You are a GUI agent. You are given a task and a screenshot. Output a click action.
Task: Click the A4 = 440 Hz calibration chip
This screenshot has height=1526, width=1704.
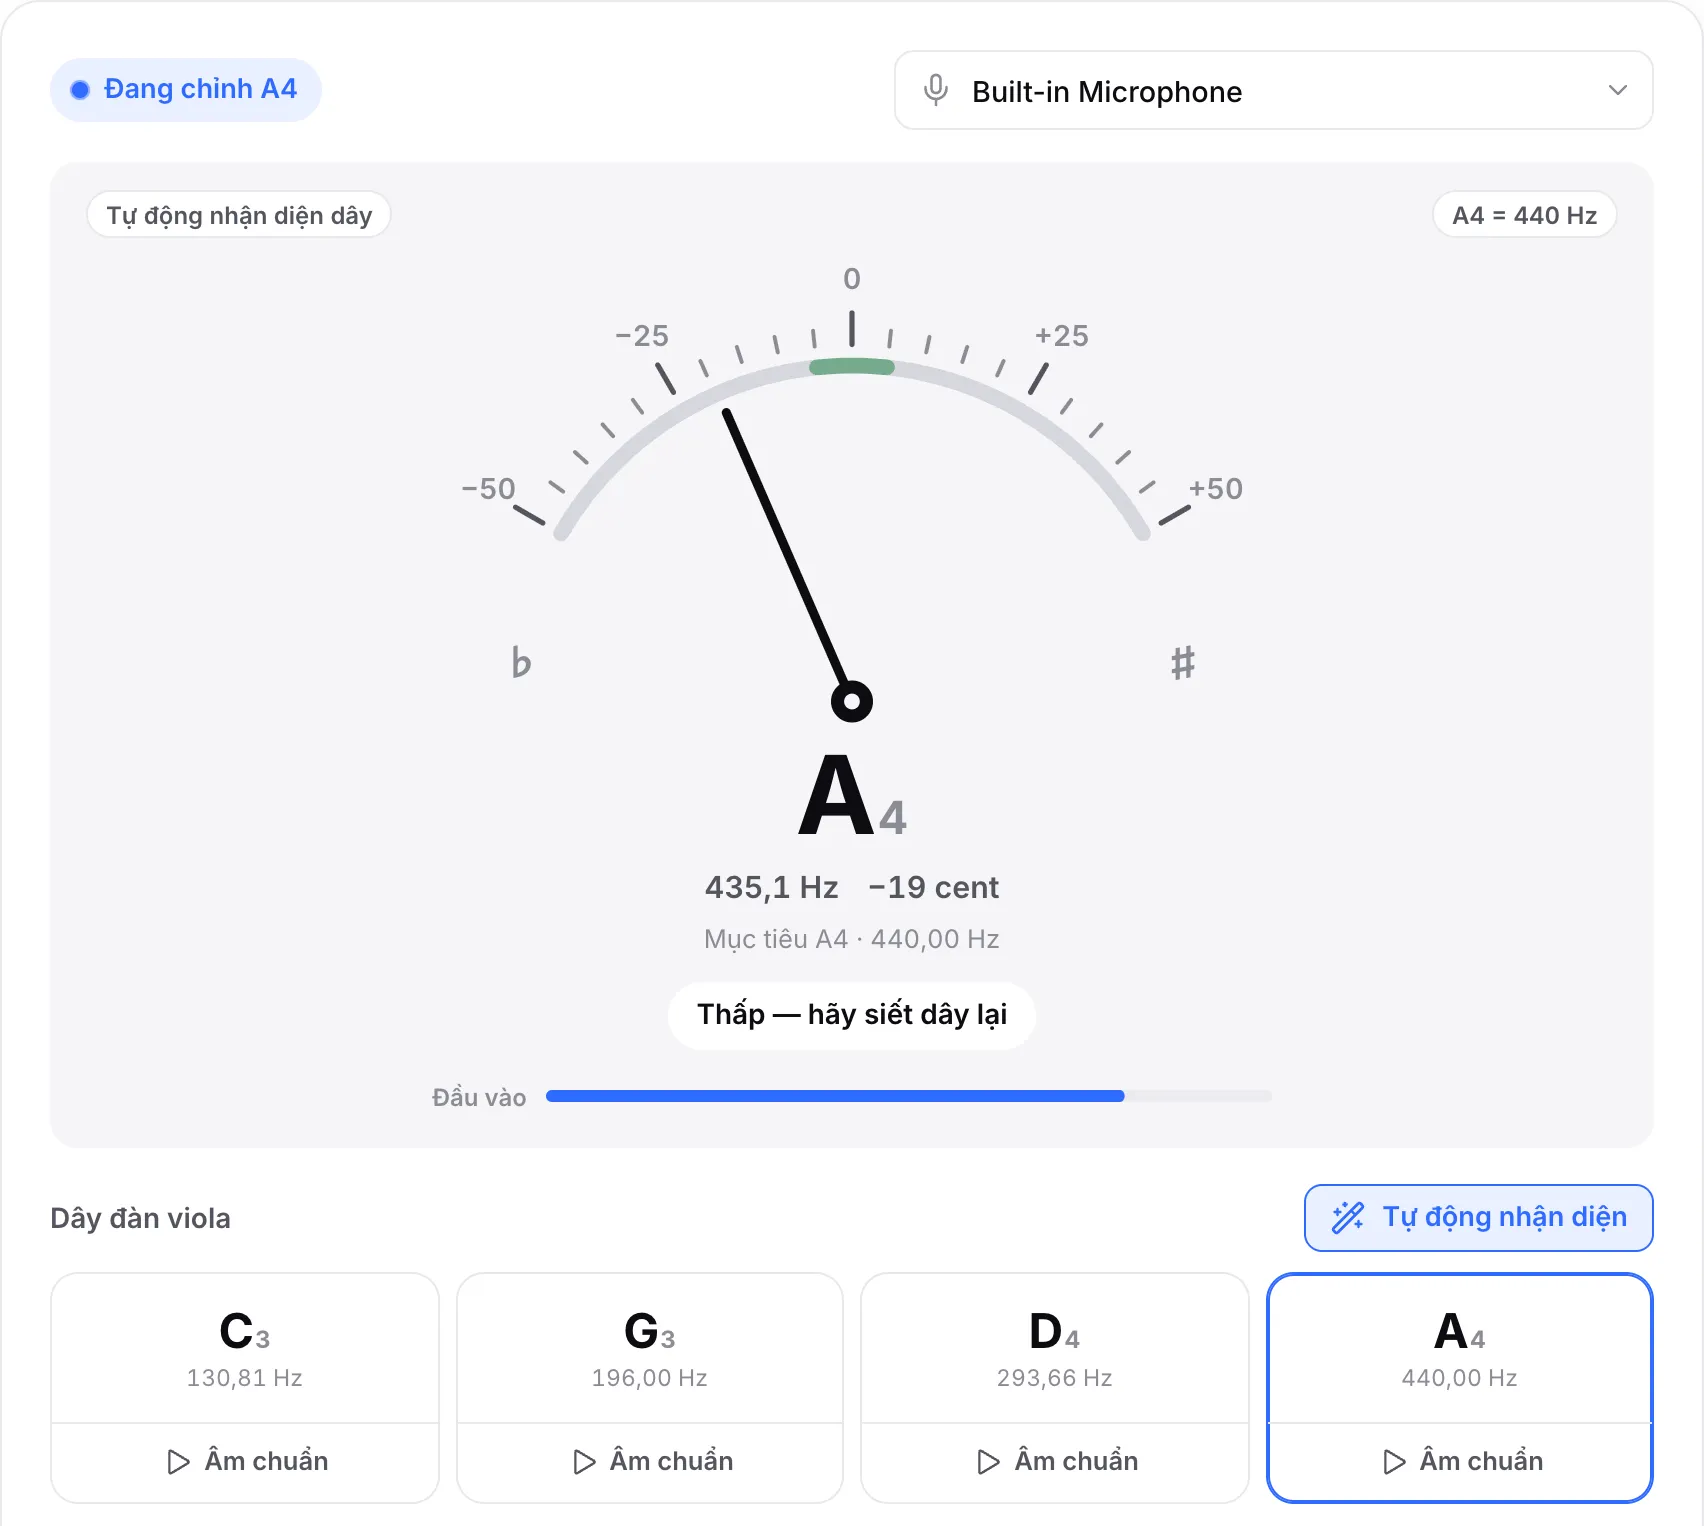1524,215
